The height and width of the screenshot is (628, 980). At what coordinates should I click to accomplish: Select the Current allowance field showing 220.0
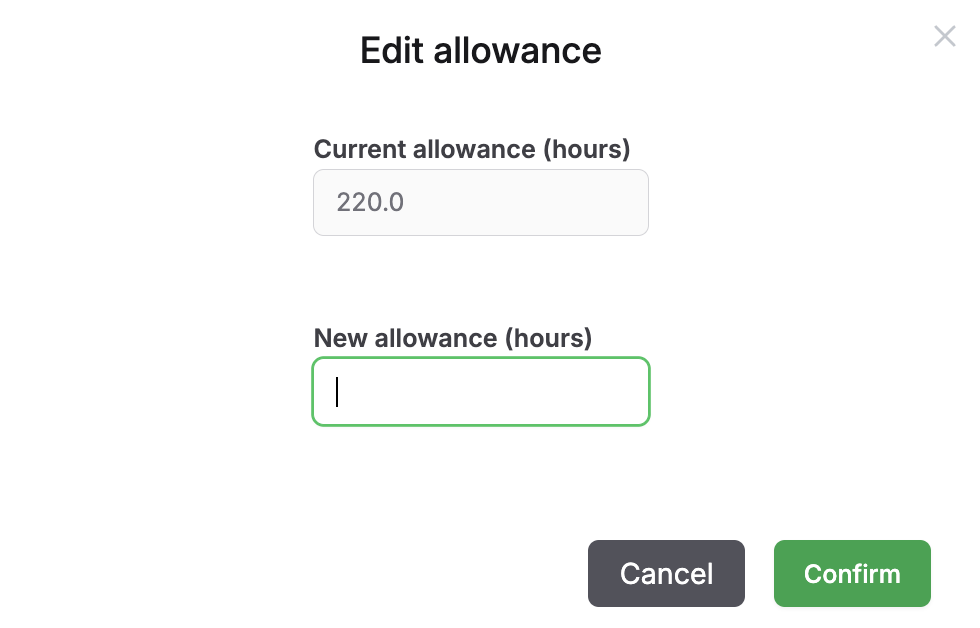point(480,202)
